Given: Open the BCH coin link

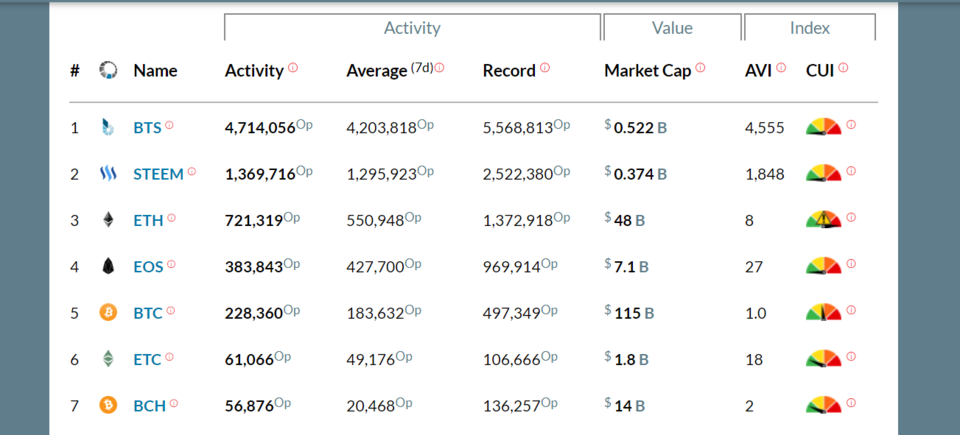Looking at the screenshot, I should coord(150,406).
